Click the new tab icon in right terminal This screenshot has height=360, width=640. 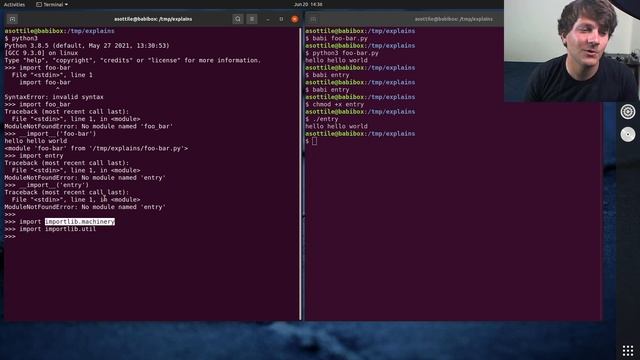313,19
